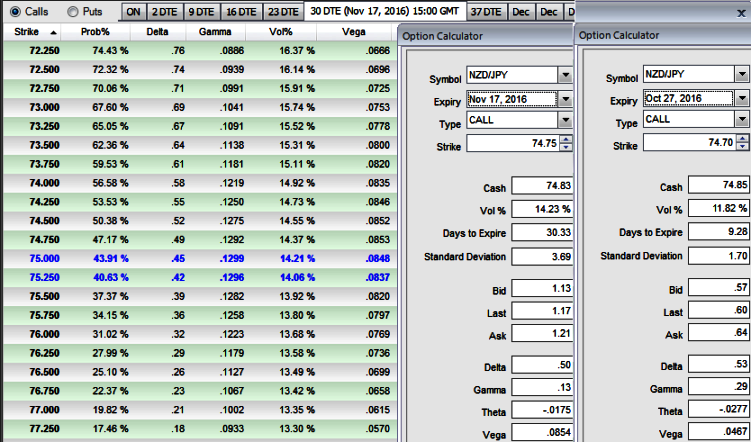Switch to the ON expiry tab
751x442 pixels.
click(133, 12)
